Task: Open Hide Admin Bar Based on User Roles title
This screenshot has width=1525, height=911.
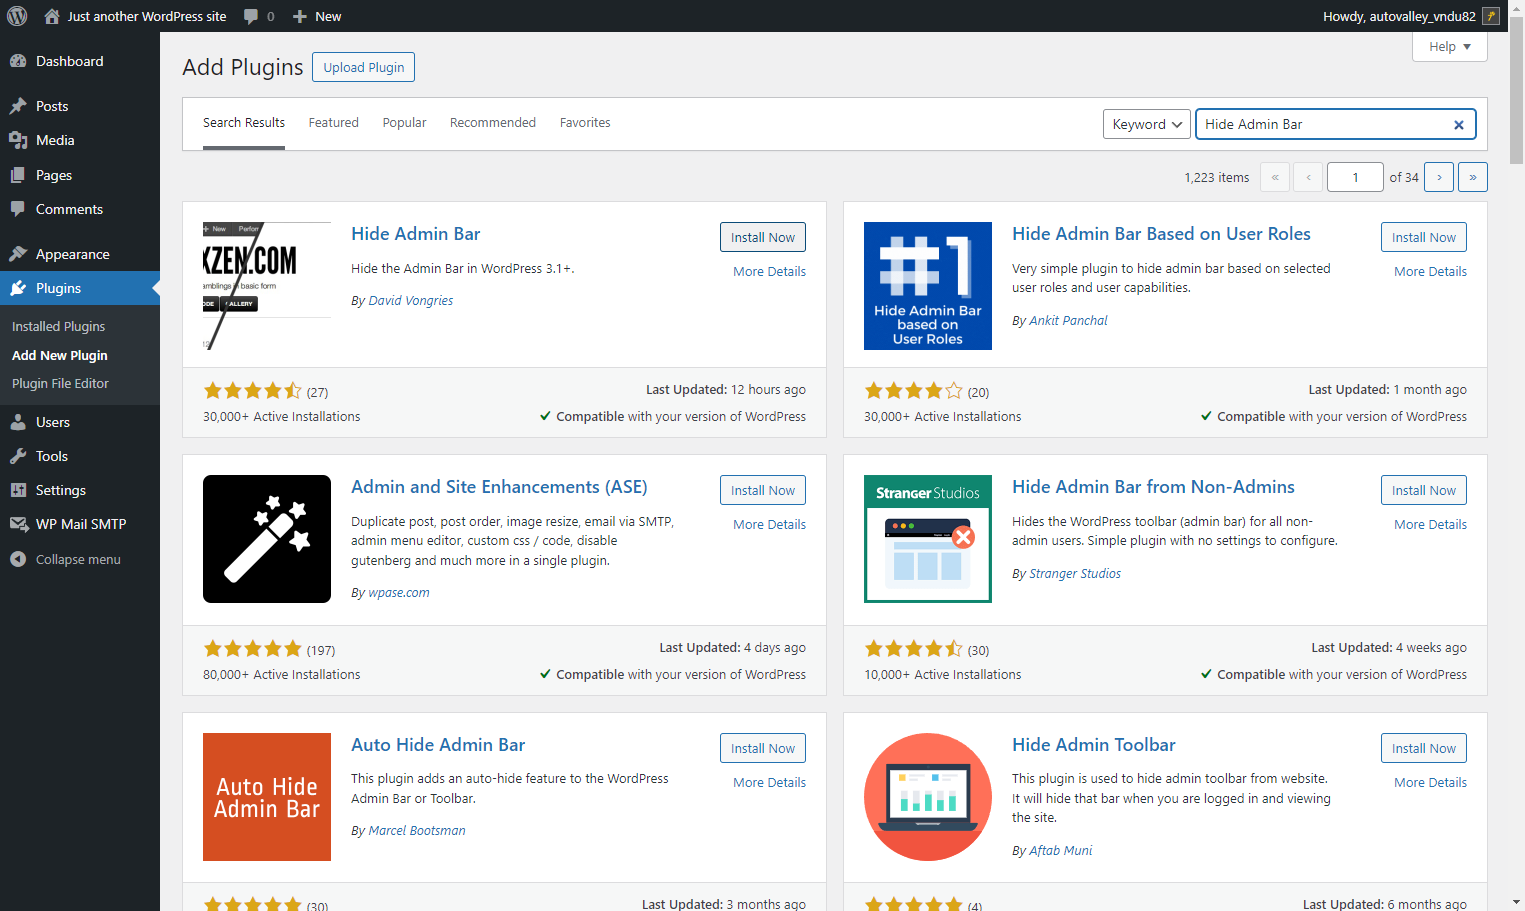Action: (x=1161, y=234)
